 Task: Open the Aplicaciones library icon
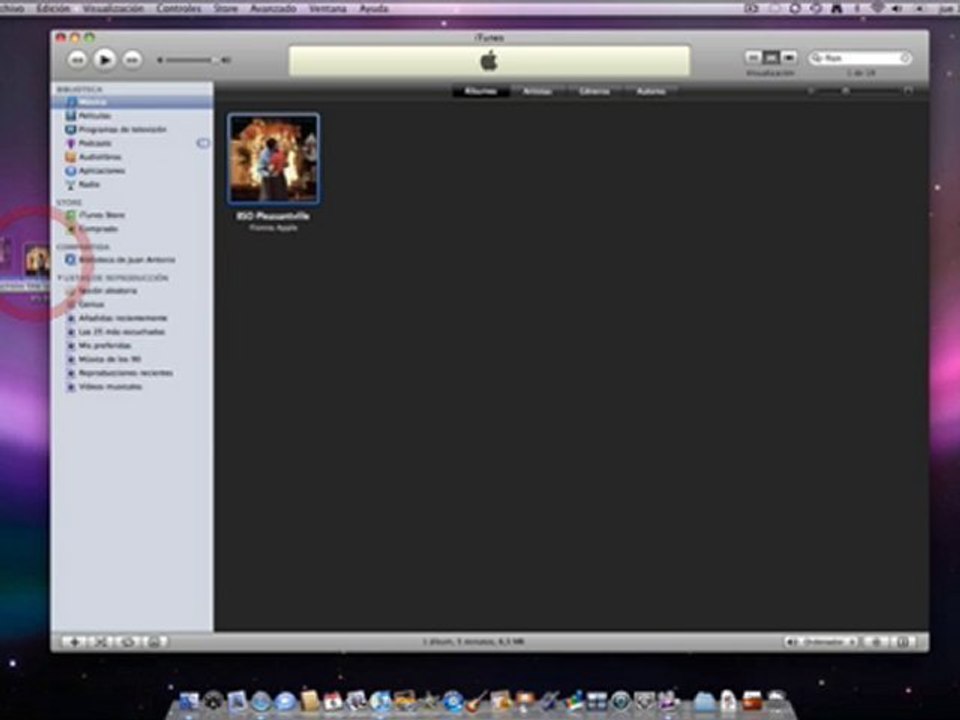[71, 171]
